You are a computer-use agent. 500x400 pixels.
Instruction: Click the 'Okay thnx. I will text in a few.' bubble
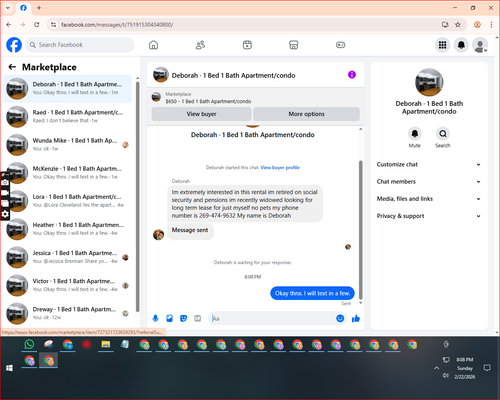click(312, 293)
